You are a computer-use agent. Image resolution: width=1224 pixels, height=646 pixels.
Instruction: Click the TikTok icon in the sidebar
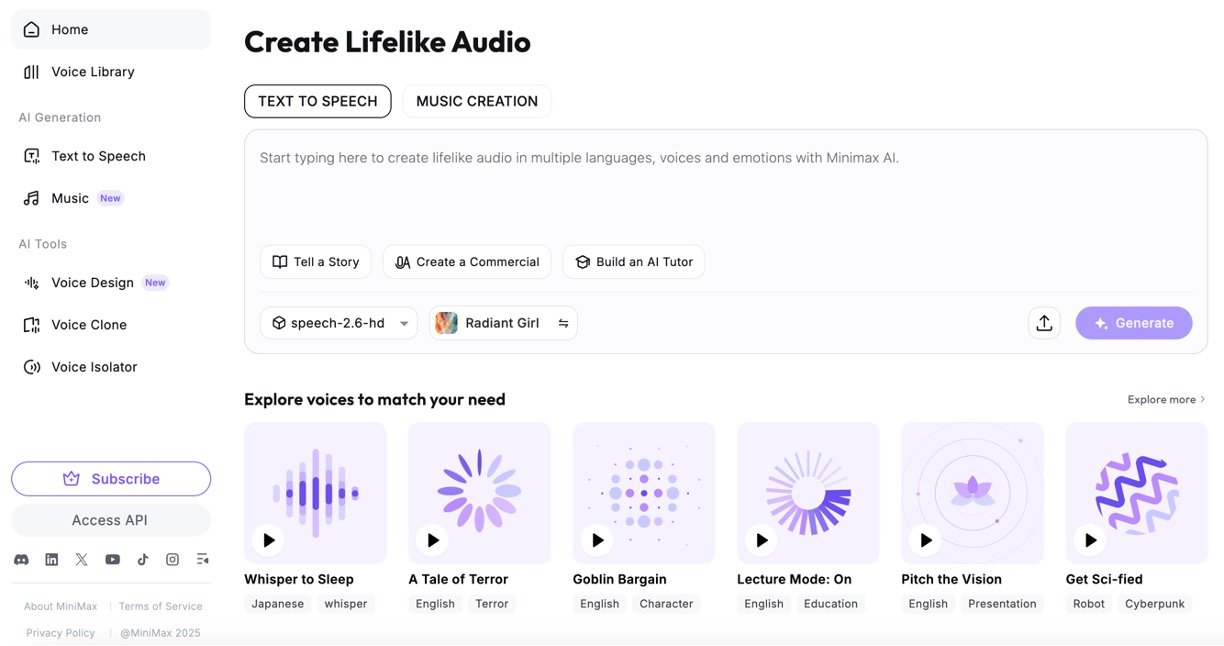[x=143, y=560]
